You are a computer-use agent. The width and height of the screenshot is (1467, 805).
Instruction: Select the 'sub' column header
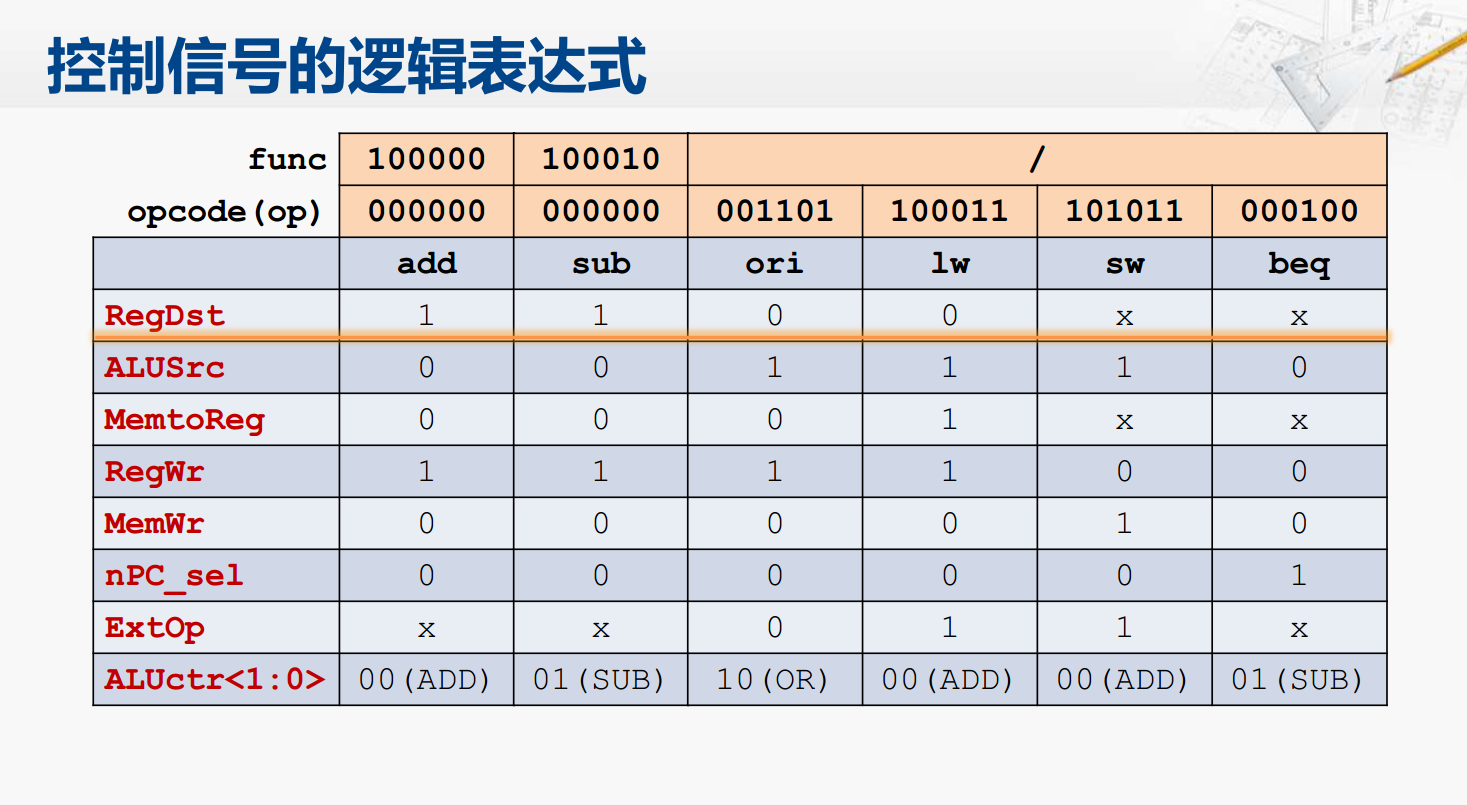coord(601,263)
